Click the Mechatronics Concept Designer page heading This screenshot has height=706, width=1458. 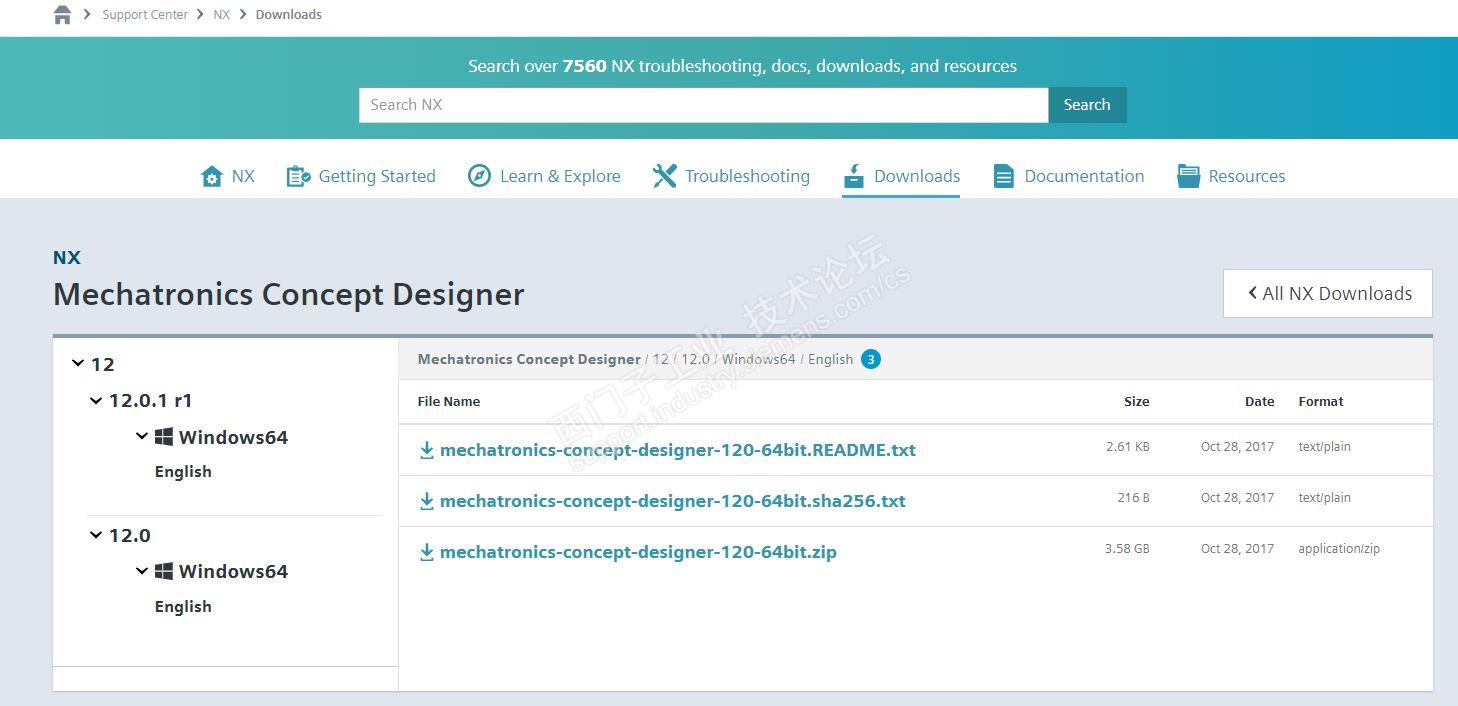click(x=288, y=294)
